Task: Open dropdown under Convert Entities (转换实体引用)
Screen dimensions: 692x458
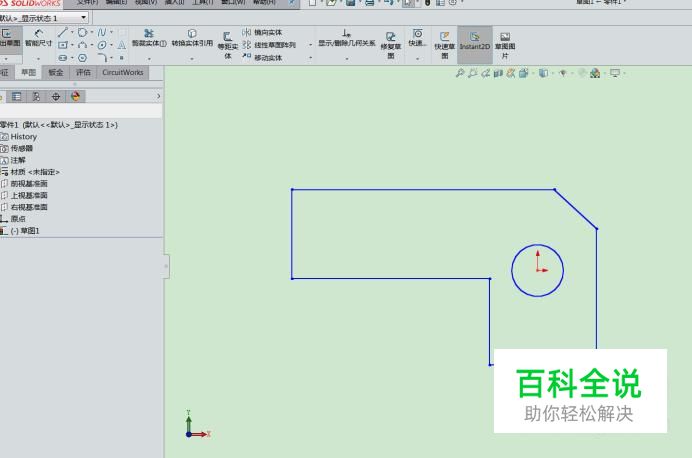Action: point(192,58)
